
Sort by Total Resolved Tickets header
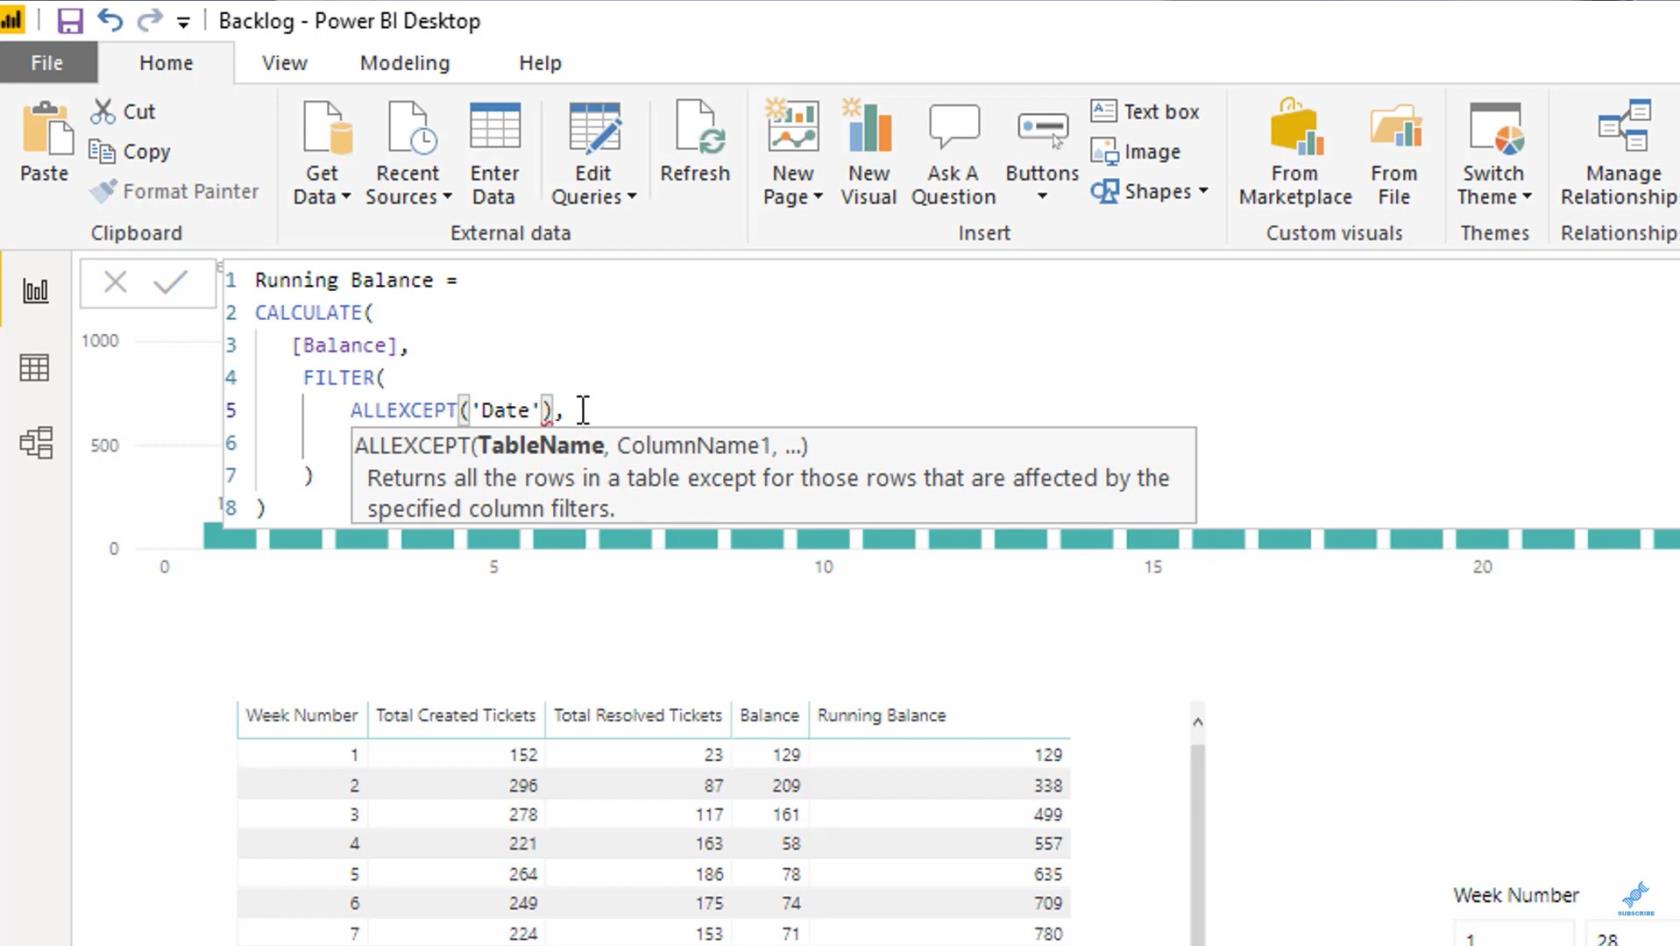[638, 716]
